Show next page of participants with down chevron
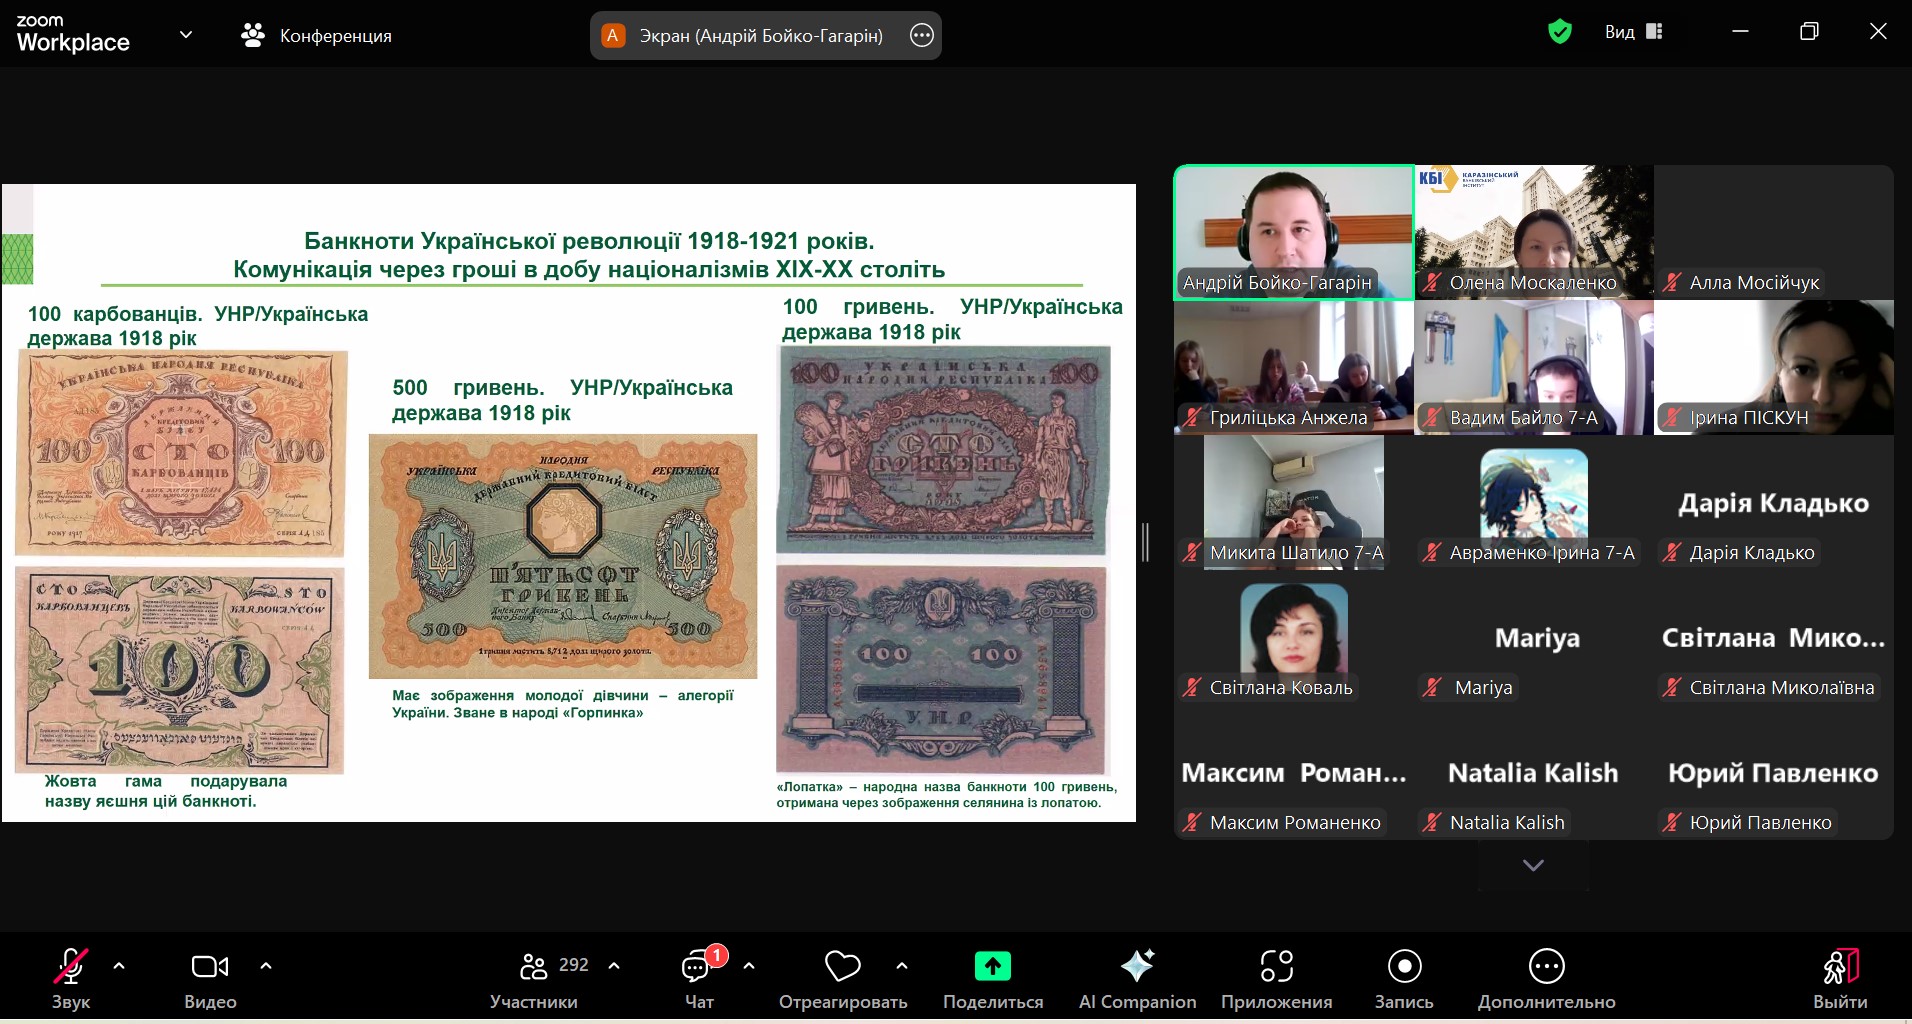This screenshot has height=1024, width=1912. [1533, 865]
